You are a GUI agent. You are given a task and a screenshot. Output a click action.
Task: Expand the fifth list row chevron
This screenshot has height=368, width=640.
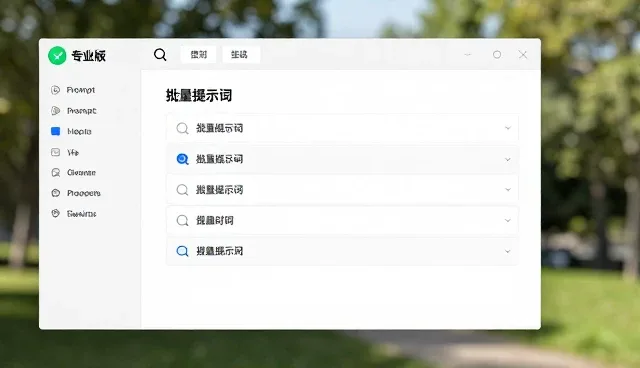(x=508, y=251)
